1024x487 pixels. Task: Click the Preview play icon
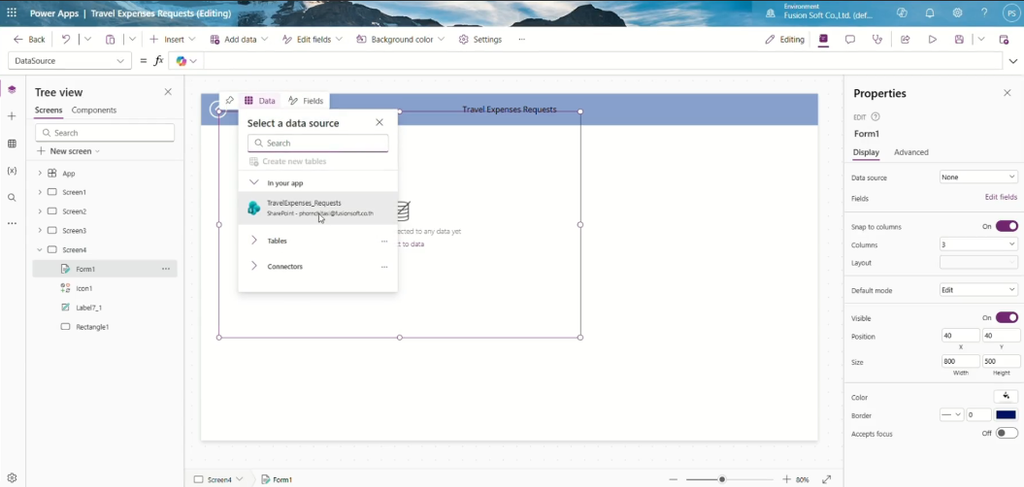[933, 39]
